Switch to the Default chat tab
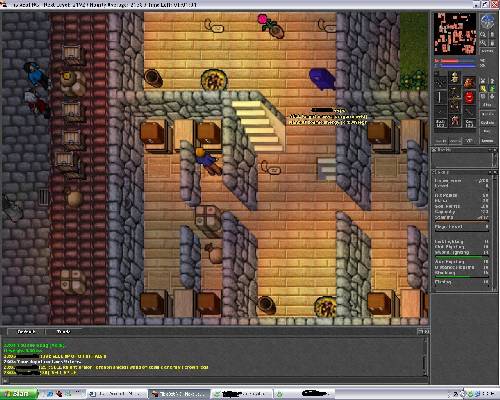Image resolution: width=500 pixels, height=400 pixels. (x=26, y=331)
